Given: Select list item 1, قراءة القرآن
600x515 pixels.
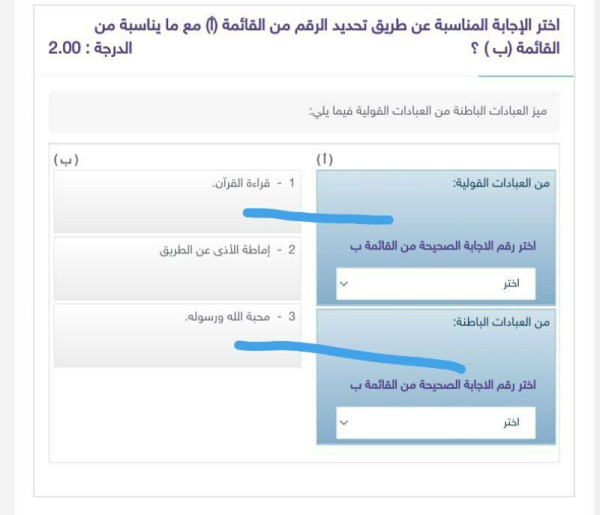Looking at the screenshot, I should coord(241,184).
